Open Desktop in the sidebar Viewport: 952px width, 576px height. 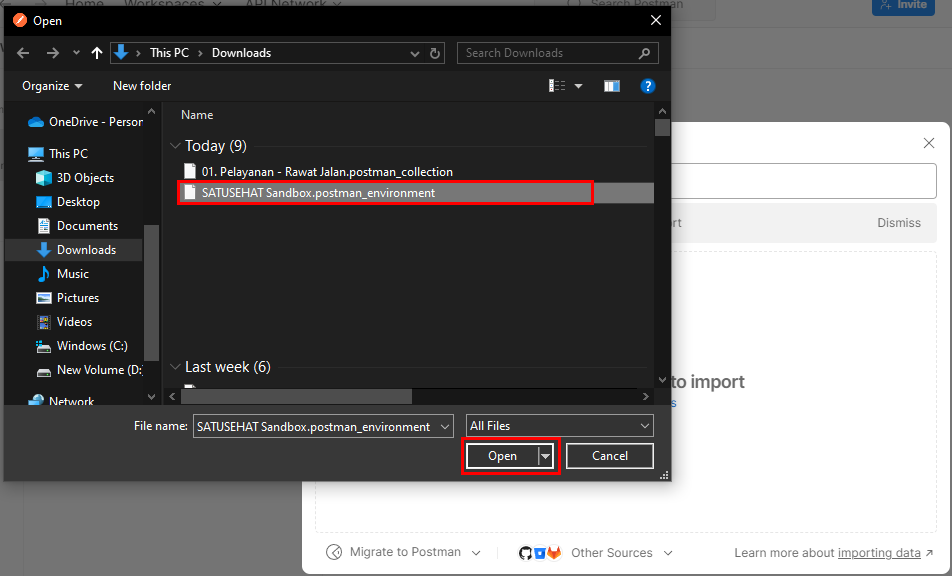tap(68, 202)
